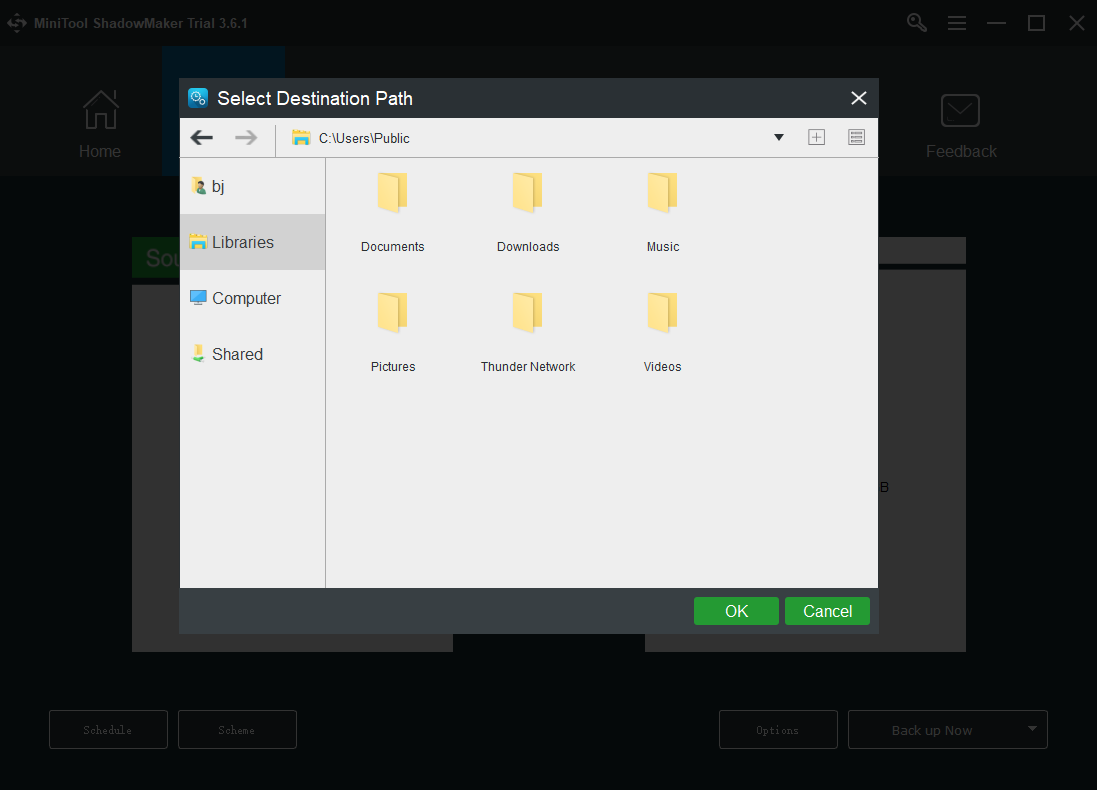1097x790 pixels.
Task: Click the MiniTool ShadowMaker logo
Action: click(16, 22)
